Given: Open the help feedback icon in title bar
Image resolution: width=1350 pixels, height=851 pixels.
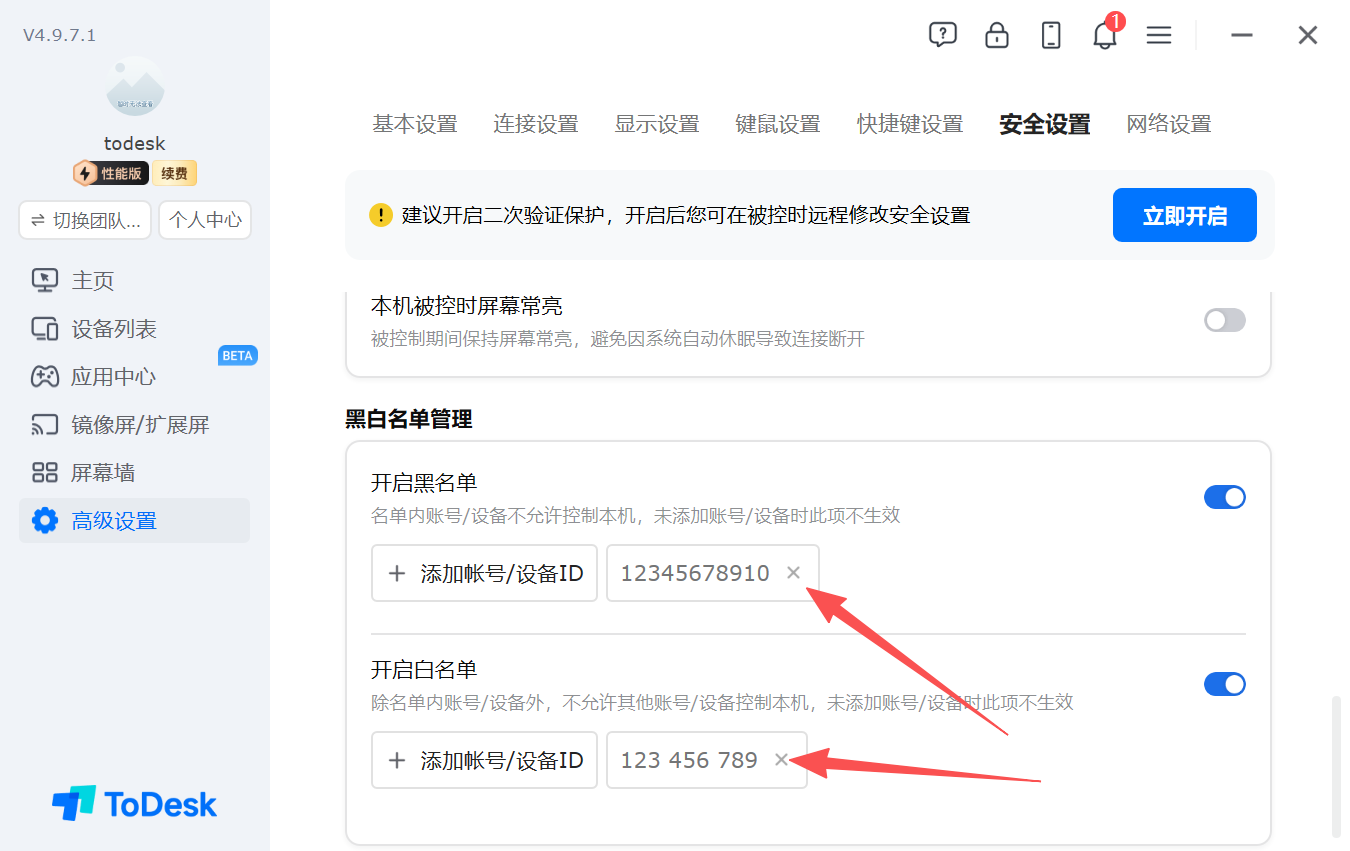Looking at the screenshot, I should pyautogui.click(x=942, y=35).
